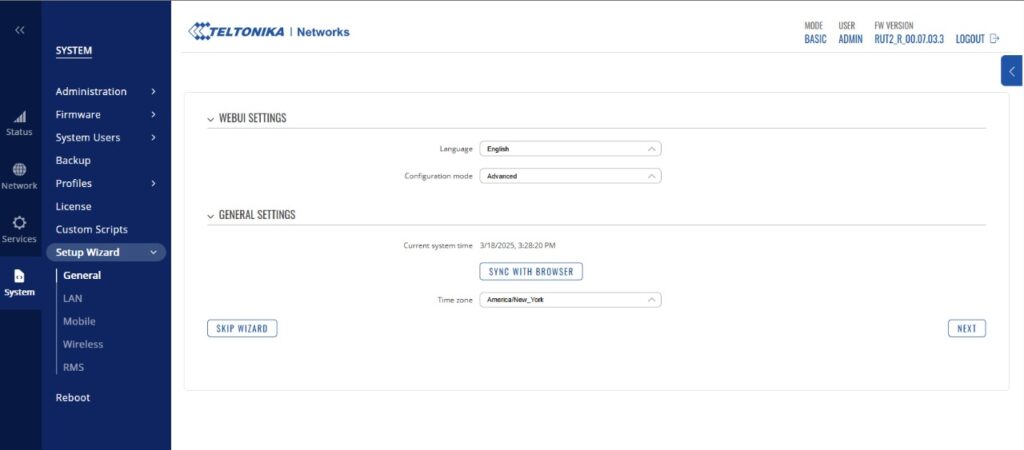Open the Network globe icon

pyautogui.click(x=20, y=171)
